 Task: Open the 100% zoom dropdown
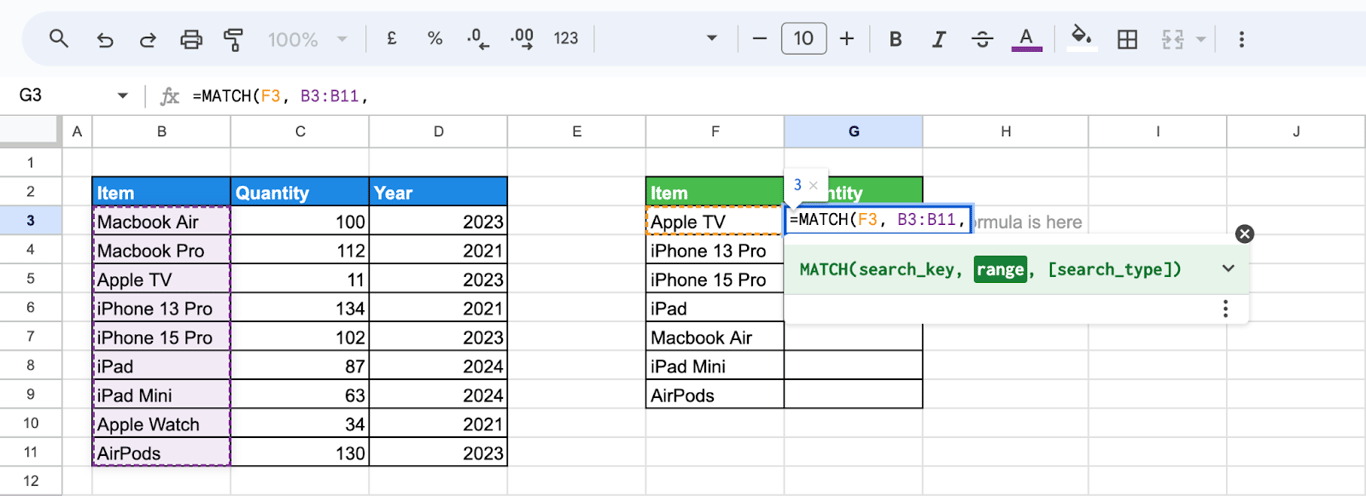point(307,39)
